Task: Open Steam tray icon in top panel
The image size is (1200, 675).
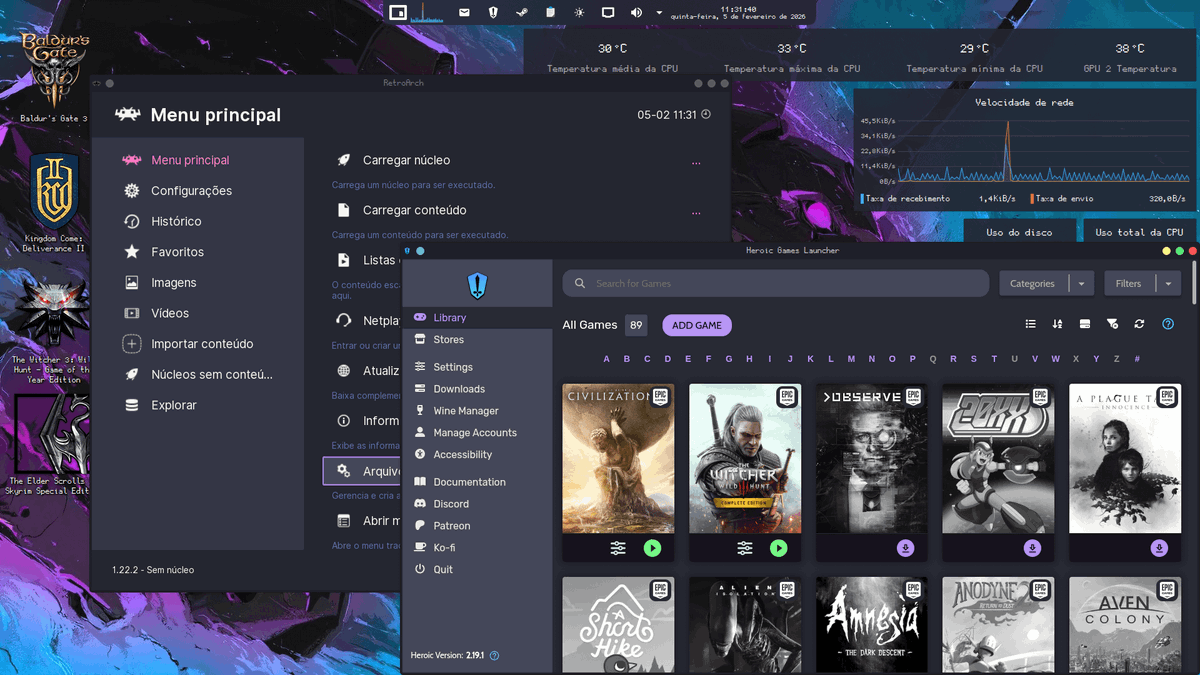Action: coord(521,13)
